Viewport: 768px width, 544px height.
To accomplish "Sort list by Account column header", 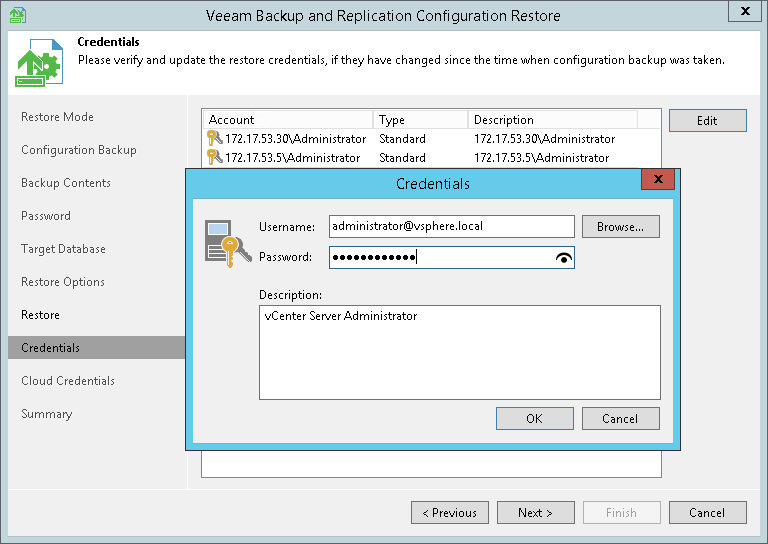I will [x=288, y=120].
